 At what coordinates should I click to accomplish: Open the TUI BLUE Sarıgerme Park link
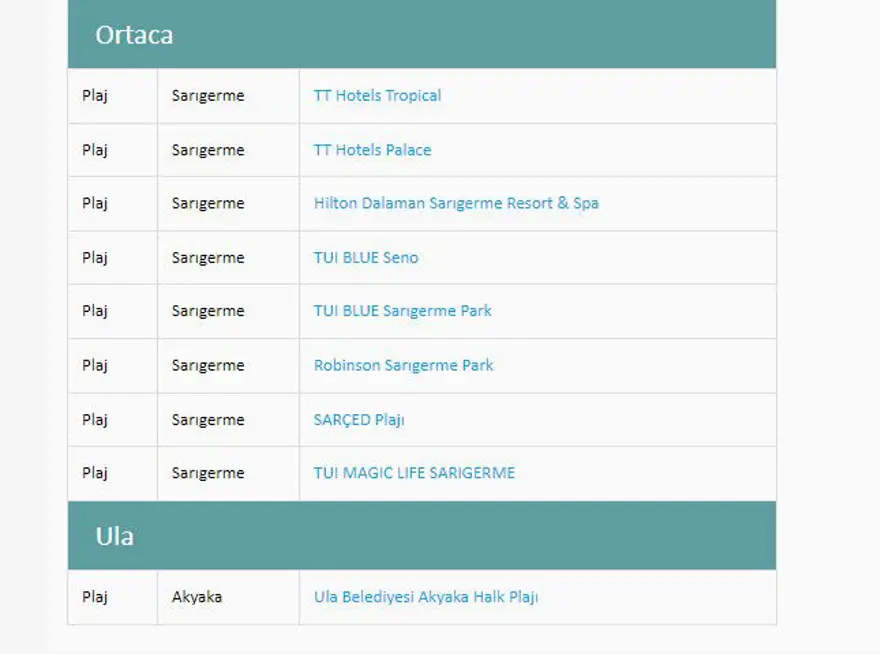tap(402, 311)
